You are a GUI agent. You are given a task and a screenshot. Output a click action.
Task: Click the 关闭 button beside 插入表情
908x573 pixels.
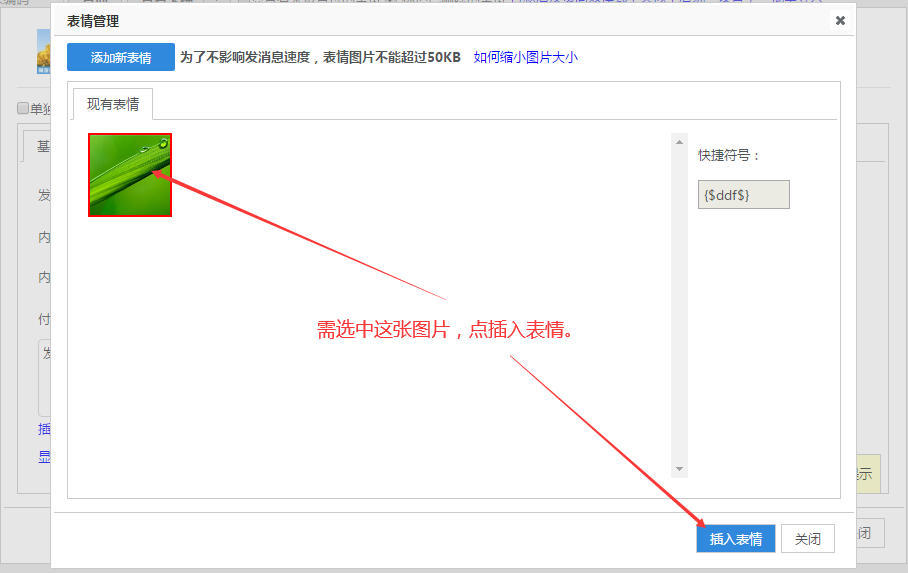point(807,538)
